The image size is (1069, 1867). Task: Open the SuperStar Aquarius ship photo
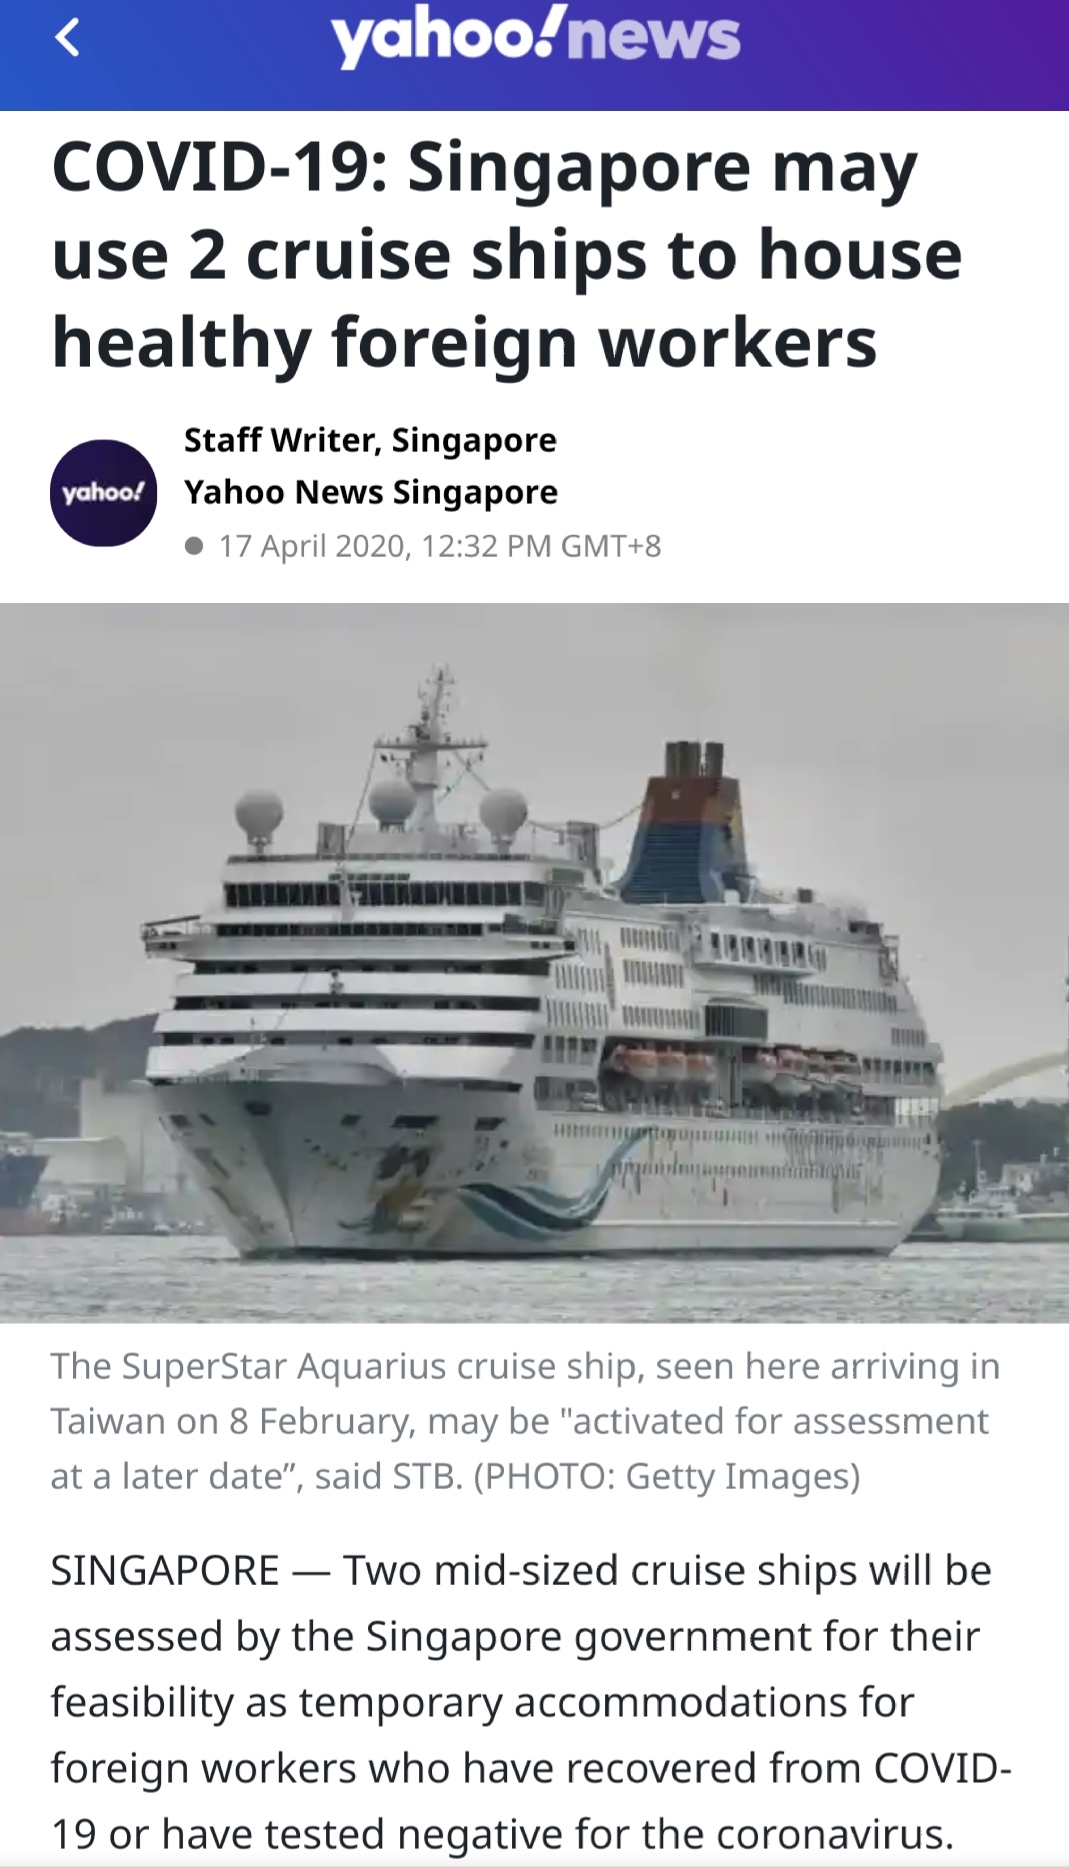click(534, 962)
